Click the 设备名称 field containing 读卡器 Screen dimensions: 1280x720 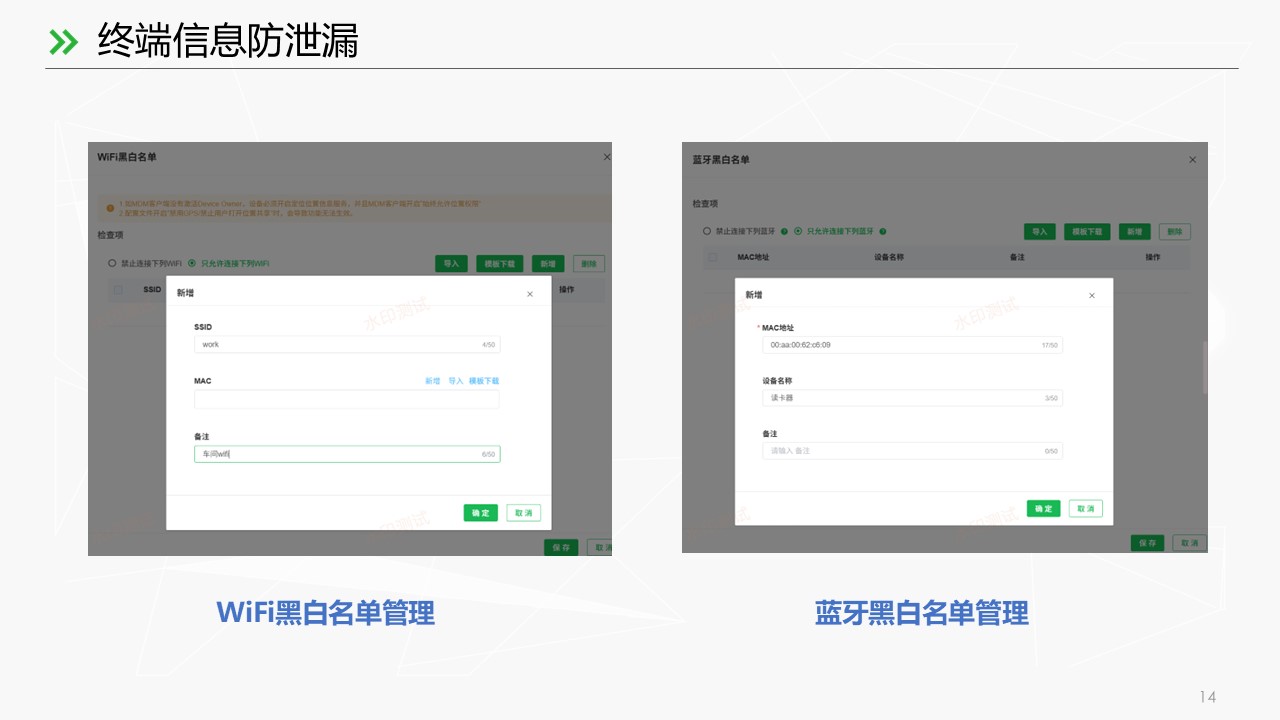(x=911, y=398)
